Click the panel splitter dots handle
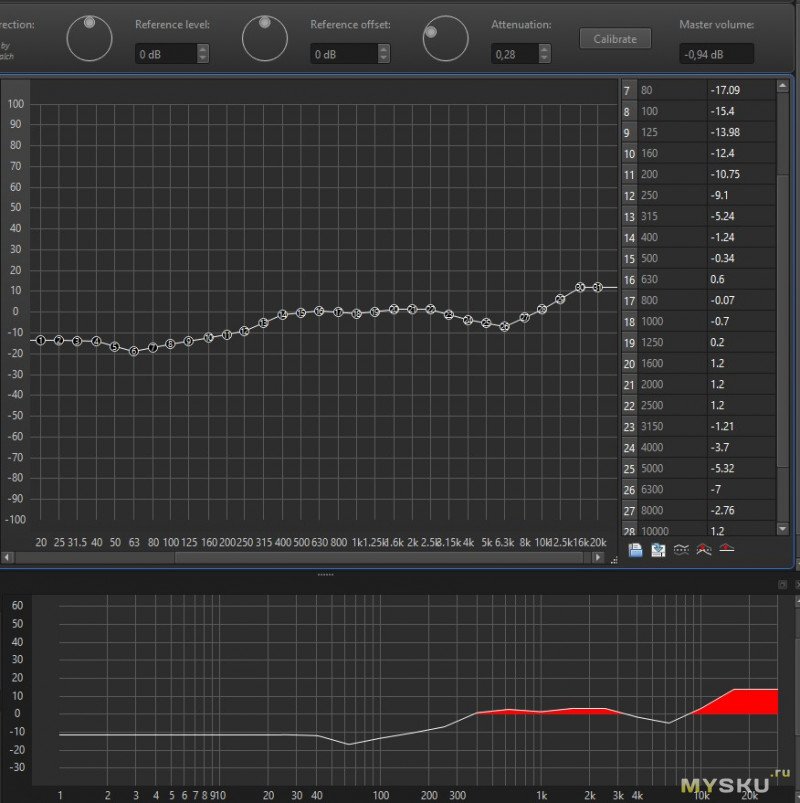Image resolution: width=800 pixels, height=803 pixels. (325, 575)
